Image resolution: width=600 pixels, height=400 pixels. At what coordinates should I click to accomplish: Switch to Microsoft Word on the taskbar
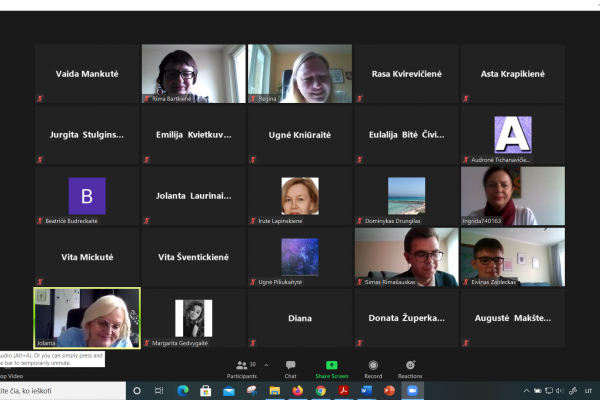pyautogui.click(x=366, y=391)
